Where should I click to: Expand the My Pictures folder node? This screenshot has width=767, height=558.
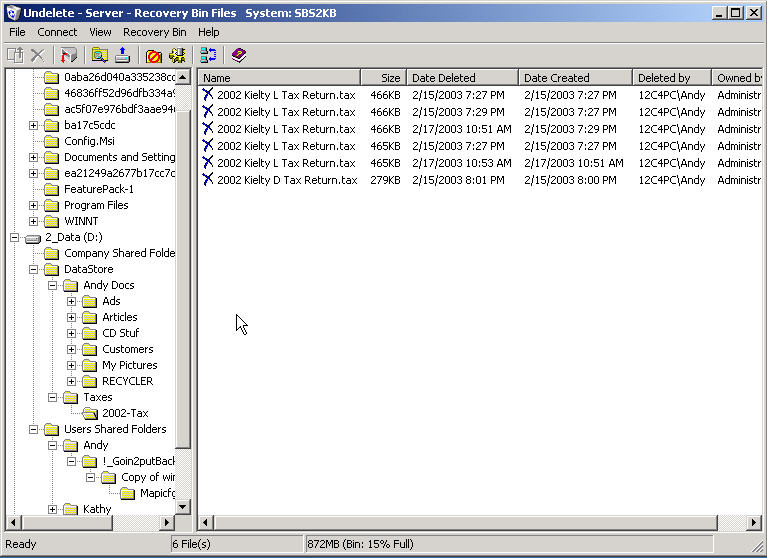point(71,366)
